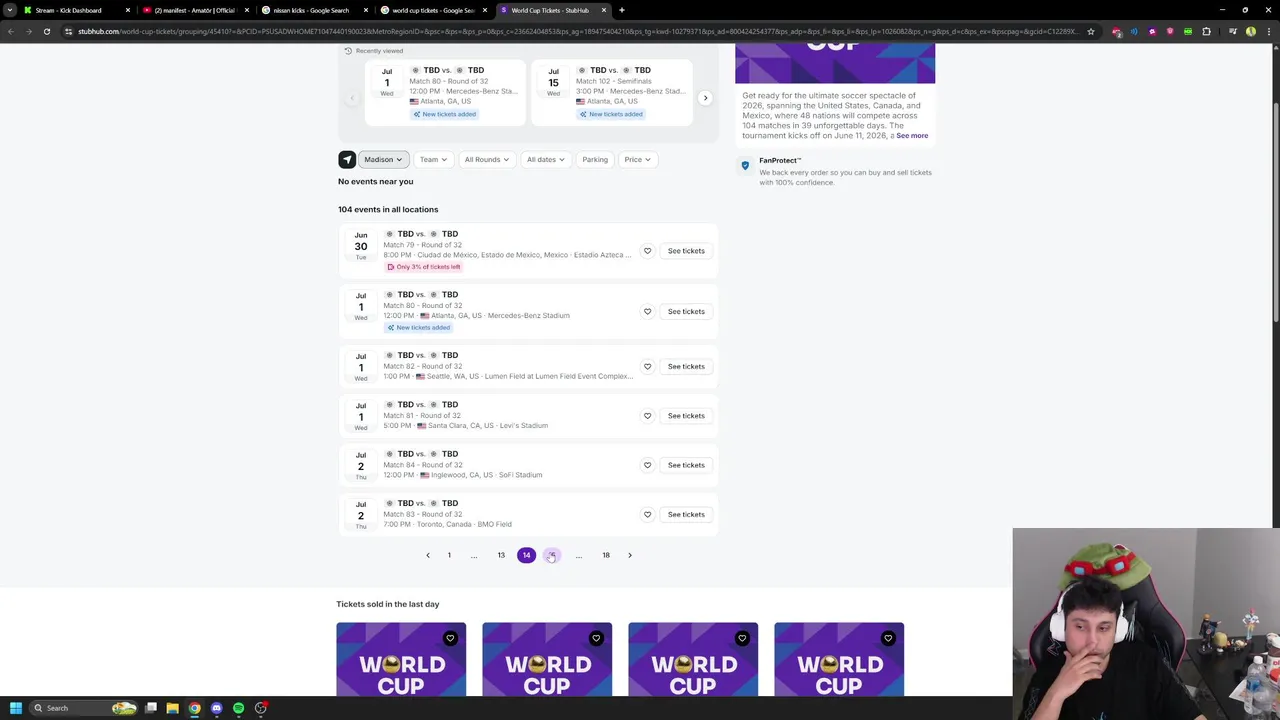Close the nissan kicks Google Search tab
The height and width of the screenshot is (720, 1280).
[x=365, y=10]
